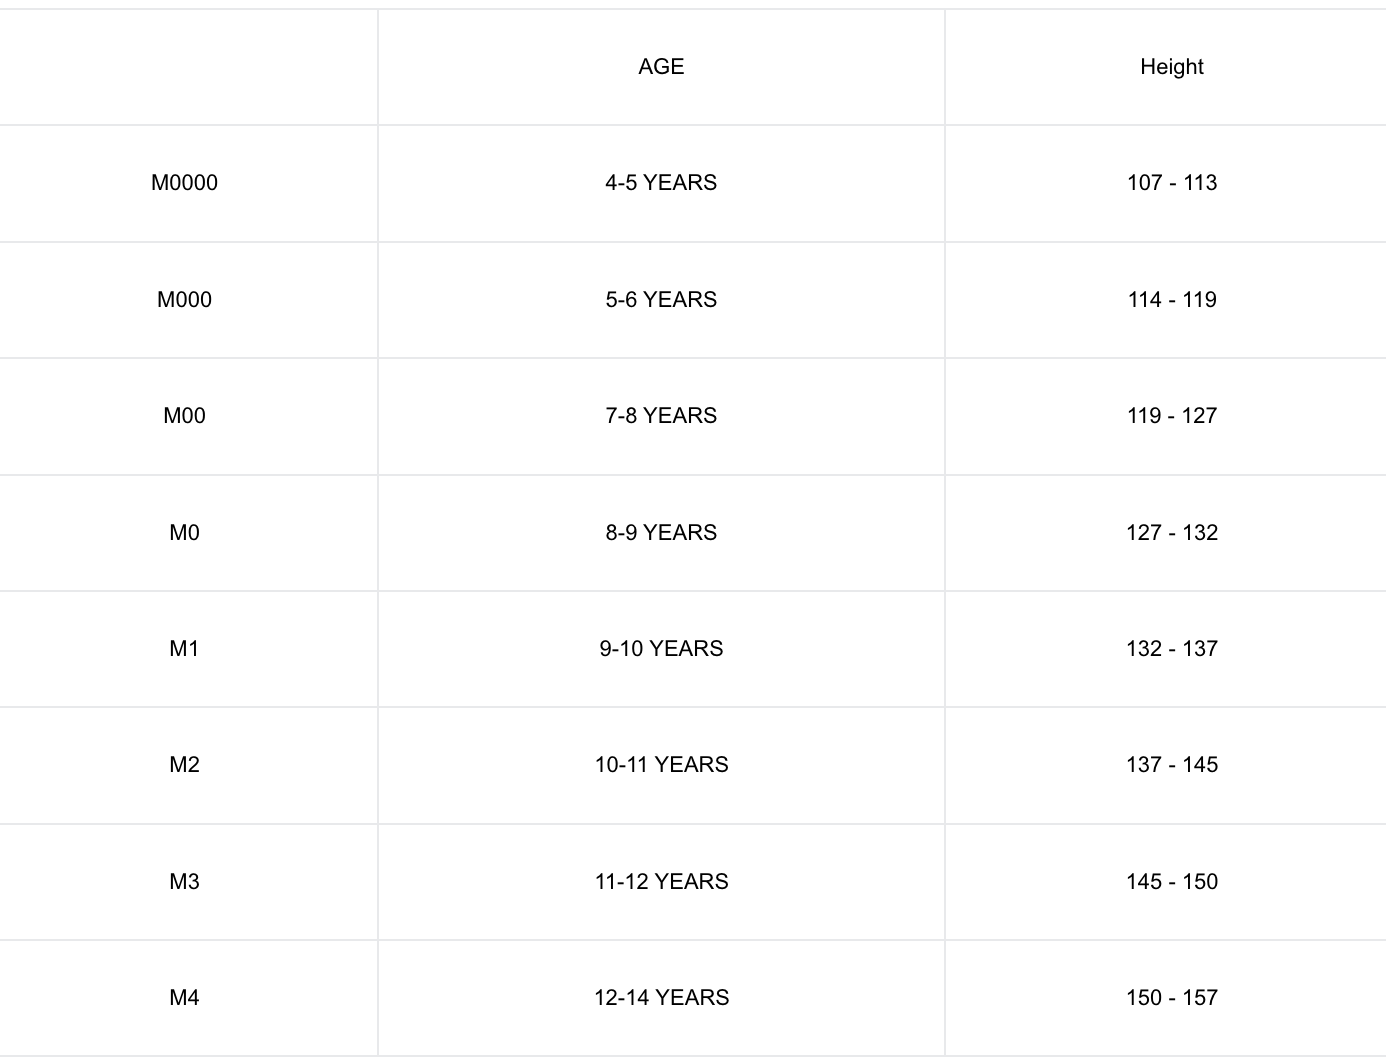Select the 7-8 YEARS age cell
The height and width of the screenshot is (1057, 1386).
(x=661, y=416)
